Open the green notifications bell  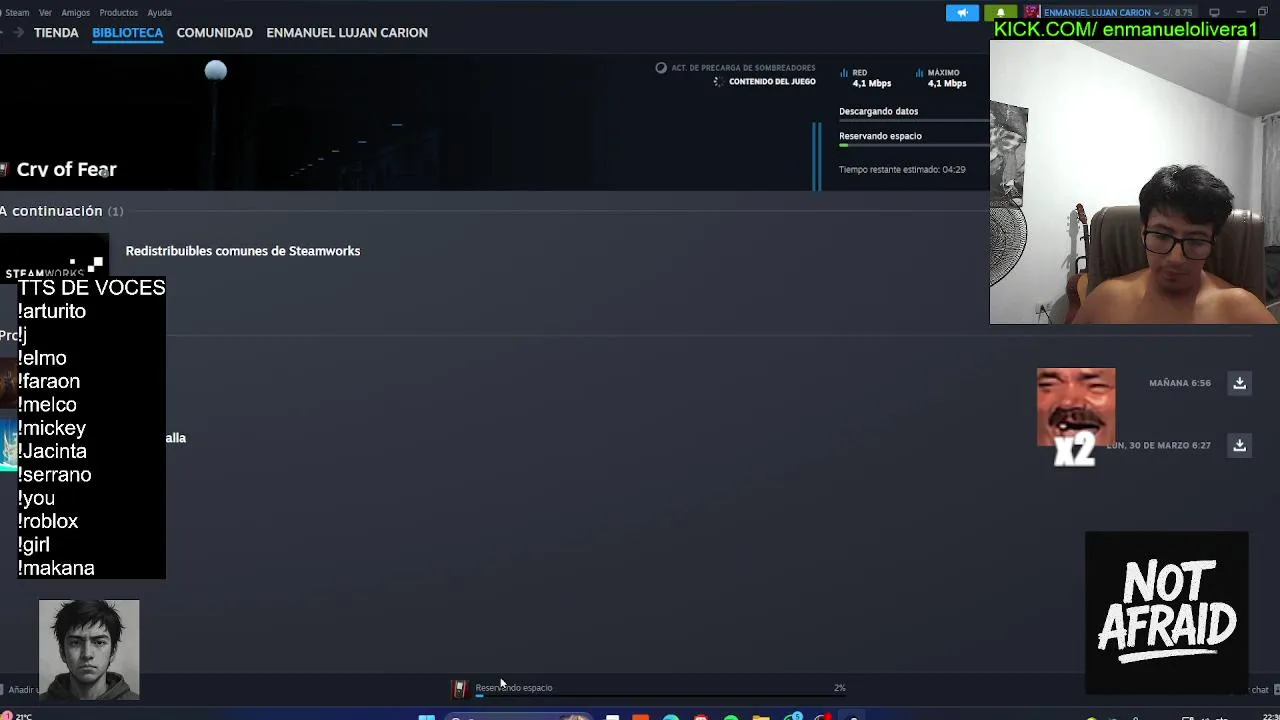click(1000, 13)
